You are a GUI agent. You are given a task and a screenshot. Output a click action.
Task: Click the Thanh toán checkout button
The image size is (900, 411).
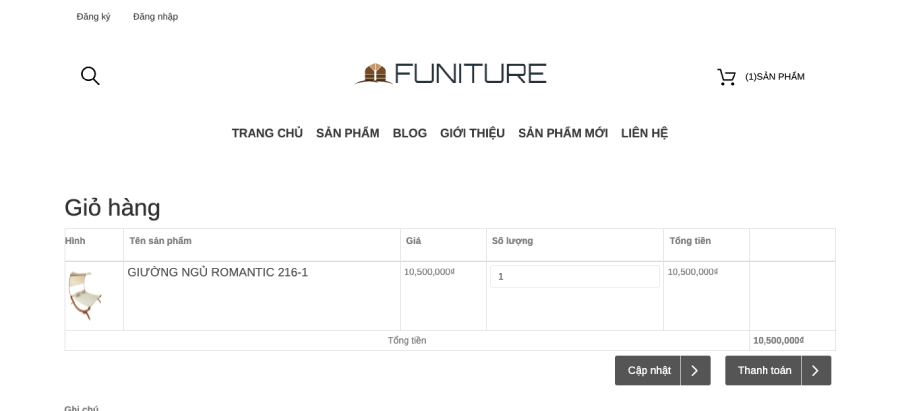pyautogui.click(x=778, y=371)
